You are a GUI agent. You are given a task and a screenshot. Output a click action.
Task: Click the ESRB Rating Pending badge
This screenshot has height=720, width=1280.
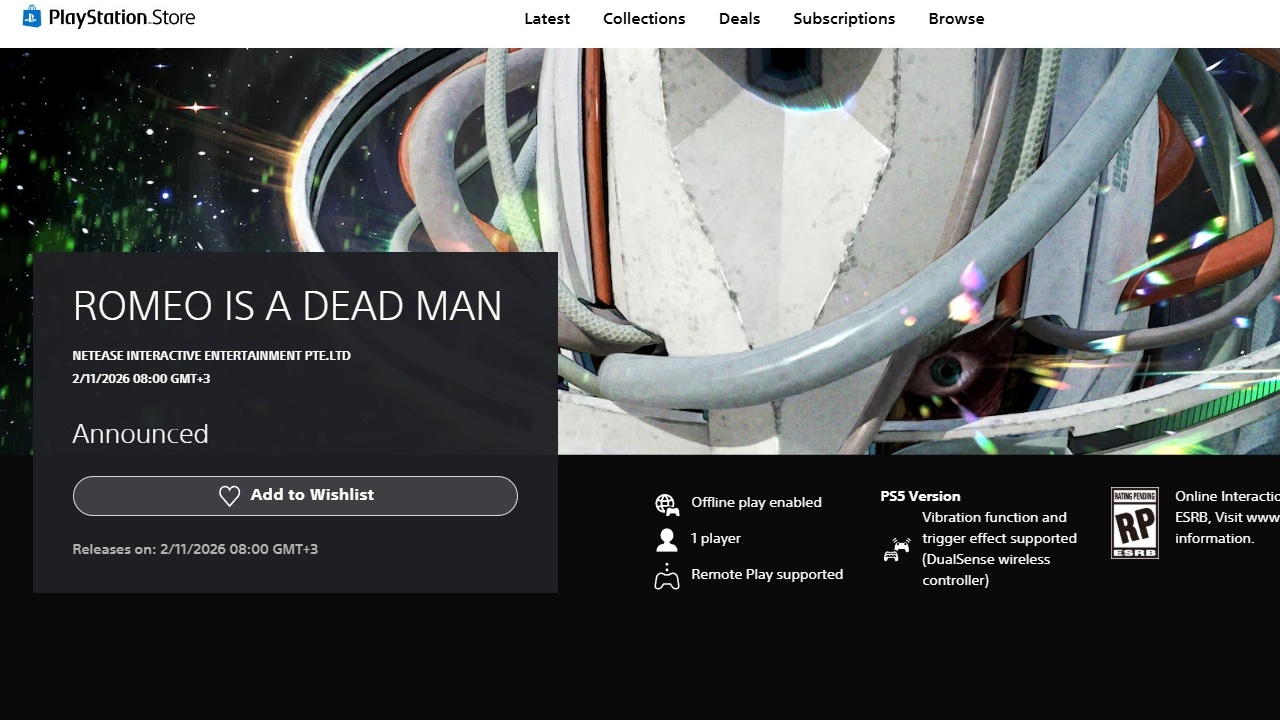[x=1134, y=523]
